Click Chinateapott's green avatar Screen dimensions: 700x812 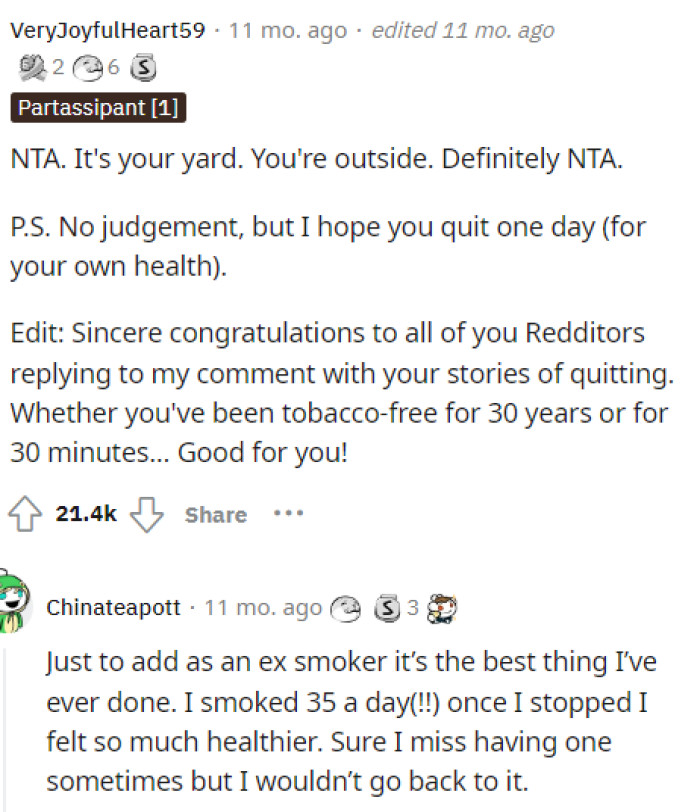(13, 605)
